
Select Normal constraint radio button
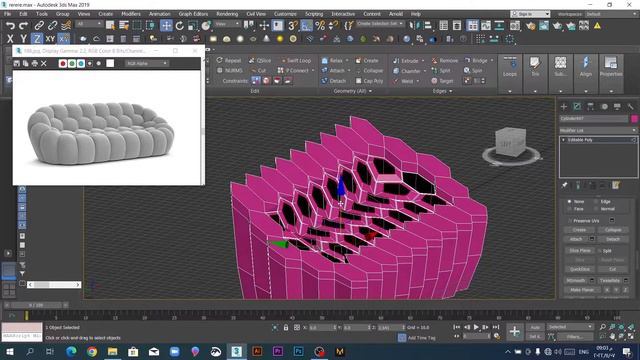(x=596, y=209)
